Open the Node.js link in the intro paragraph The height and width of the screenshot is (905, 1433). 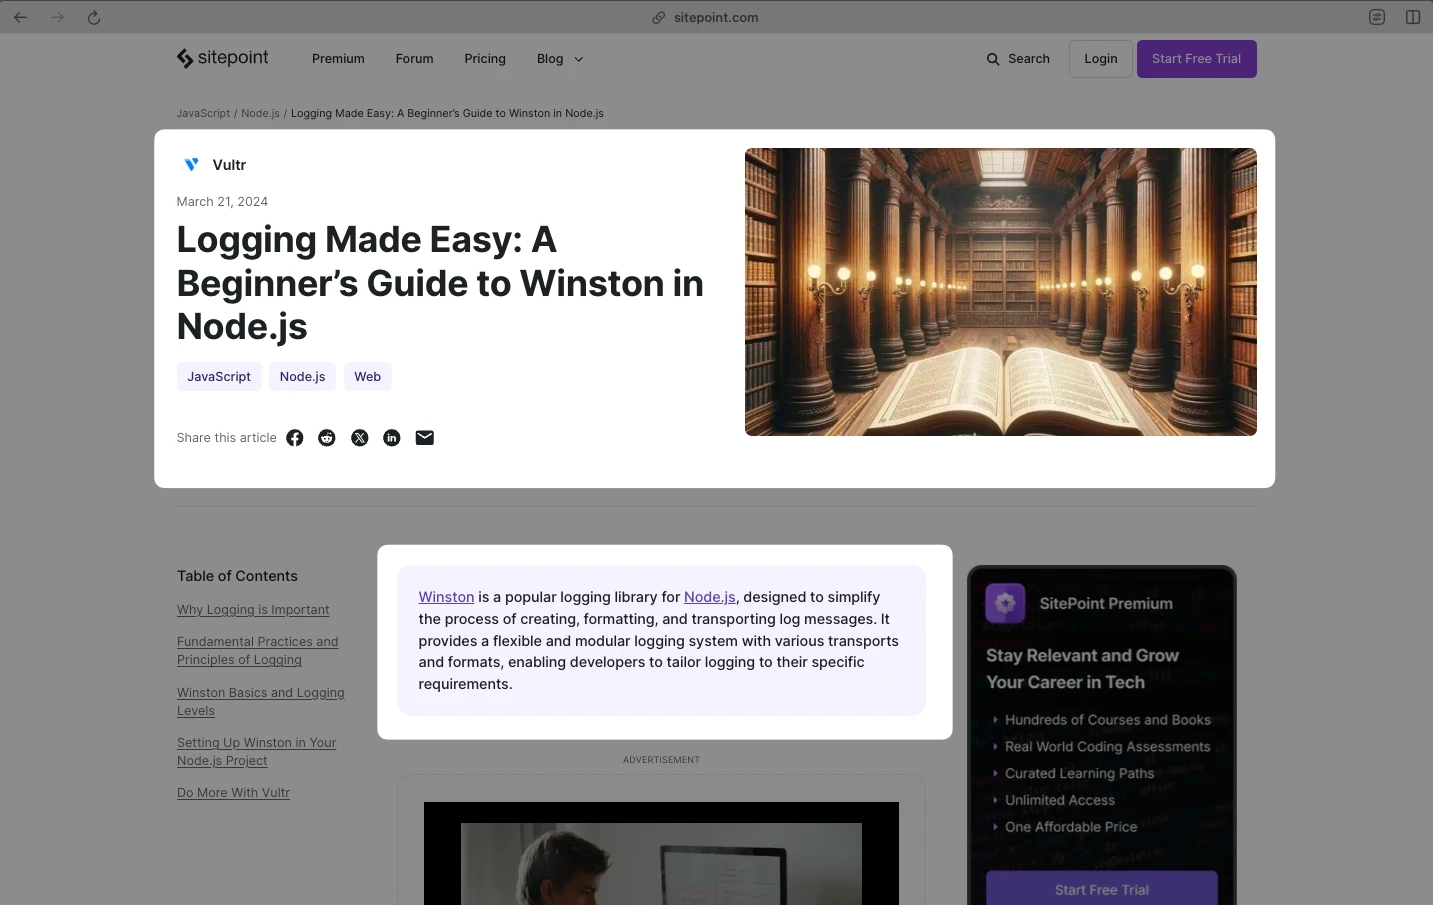tap(710, 597)
